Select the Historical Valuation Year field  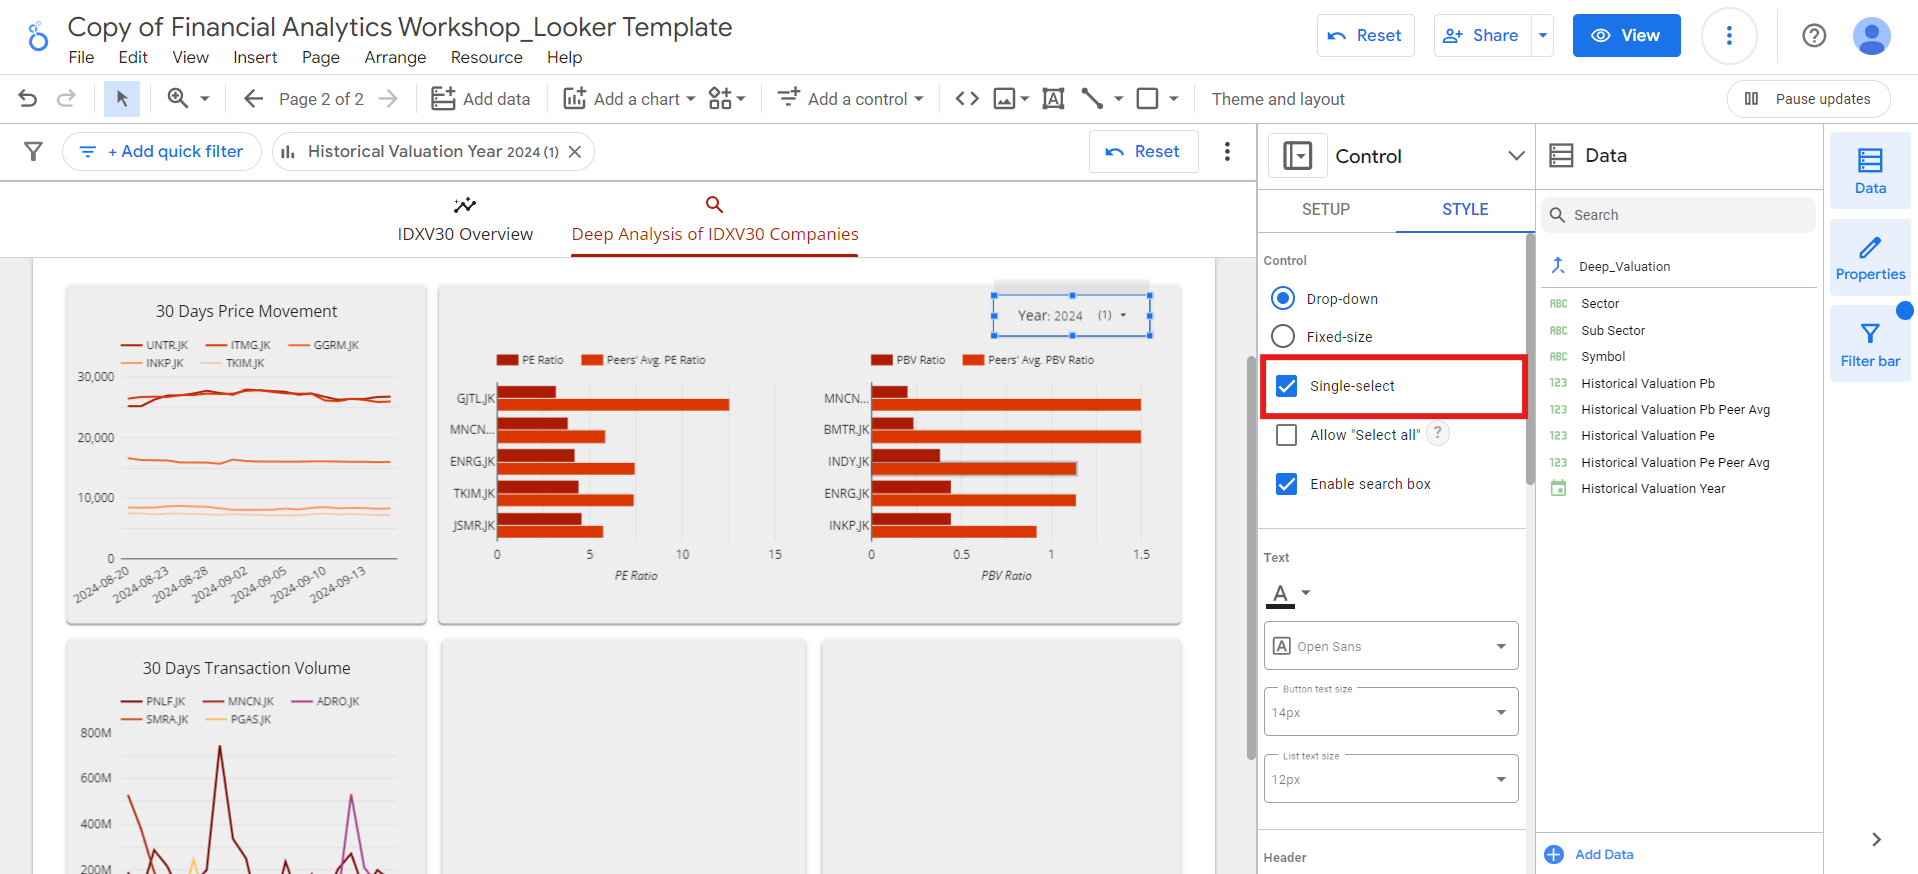click(x=1652, y=488)
